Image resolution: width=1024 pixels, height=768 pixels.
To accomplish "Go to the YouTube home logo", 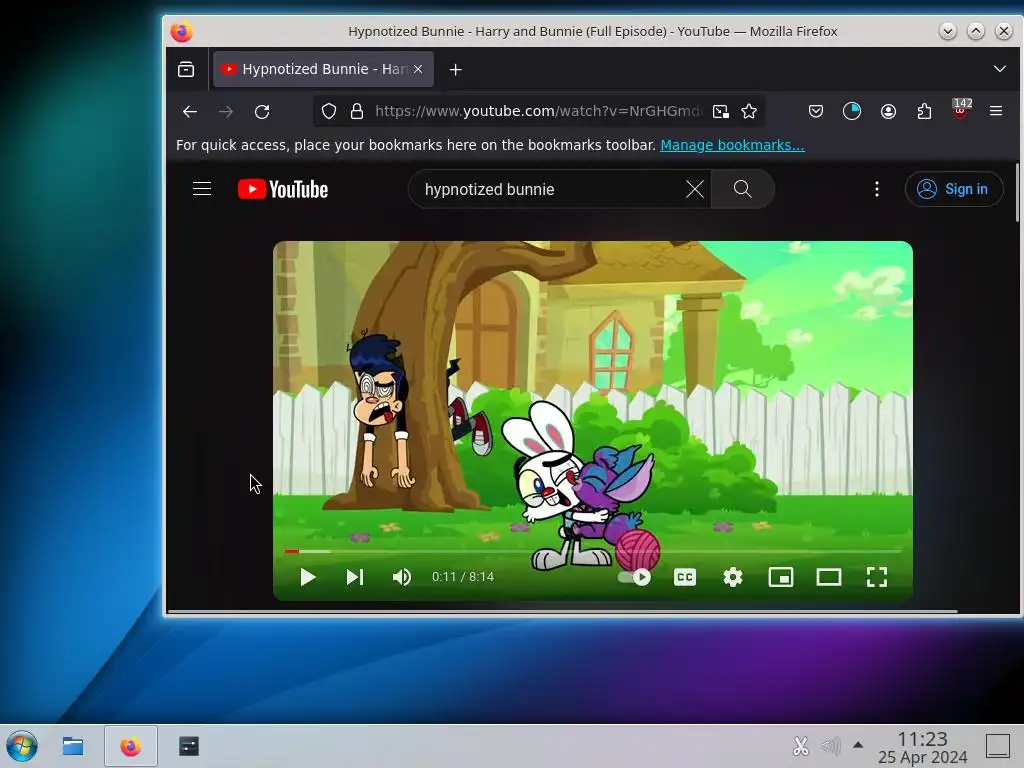I will (283, 189).
